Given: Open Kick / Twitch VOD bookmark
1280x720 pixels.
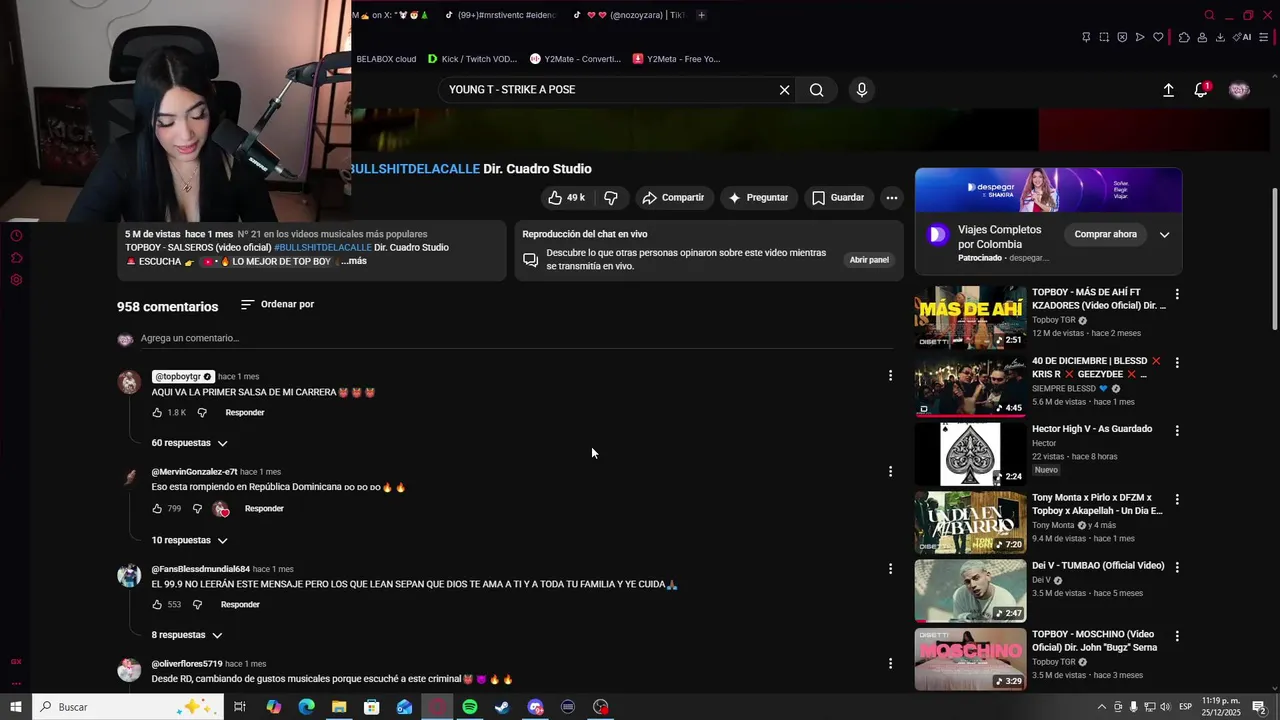Looking at the screenshot, I should (472, 59).
